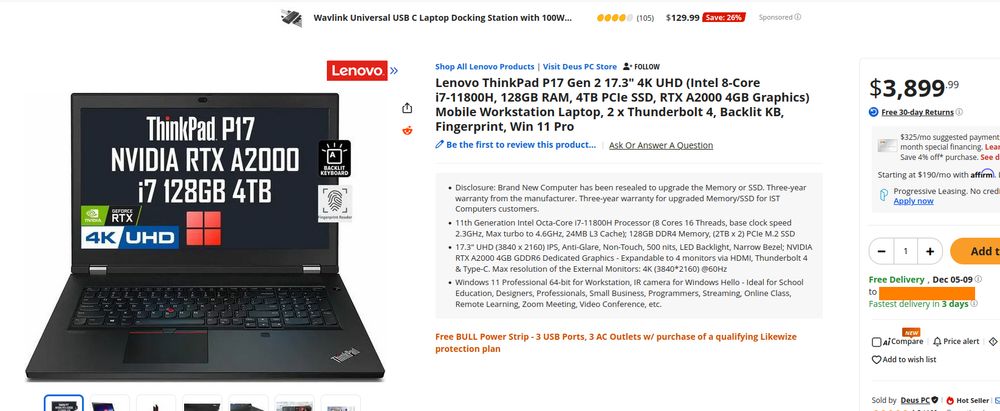This screenshot has height=411, width=1000.
Task: Expand brand arrows next to Lenovo logo
Action: click(393, 70)
